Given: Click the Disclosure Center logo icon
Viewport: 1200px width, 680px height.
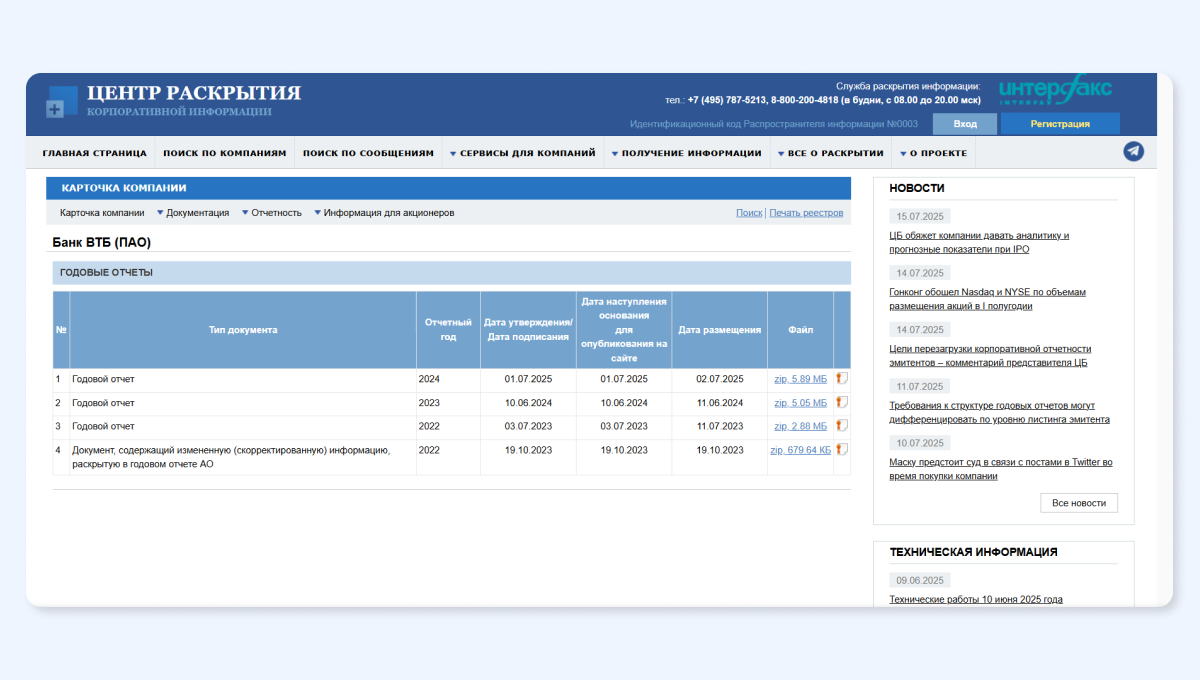Looking at the screenshot, I should click(62, 102).
